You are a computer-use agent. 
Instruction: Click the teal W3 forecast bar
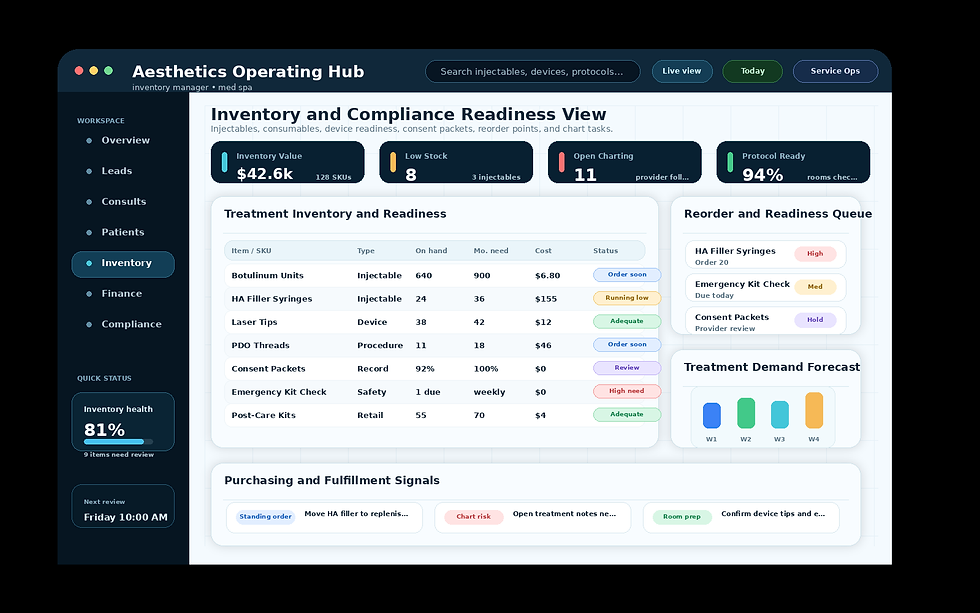pyautogui.click(x=780, y=415)
